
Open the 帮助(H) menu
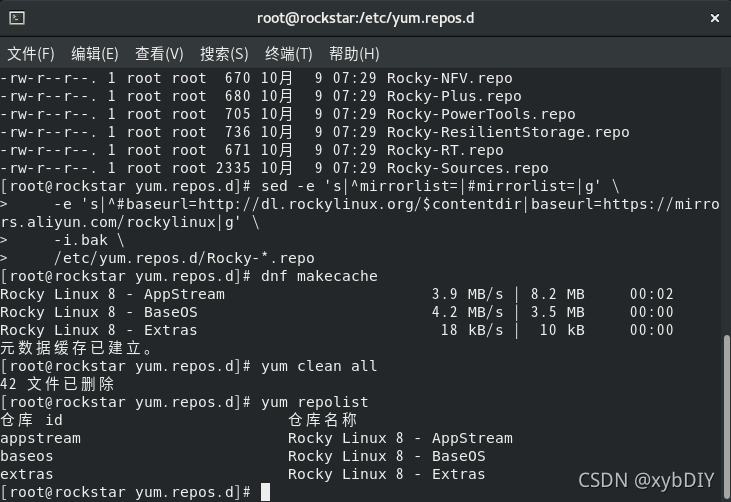pos(354,53)
